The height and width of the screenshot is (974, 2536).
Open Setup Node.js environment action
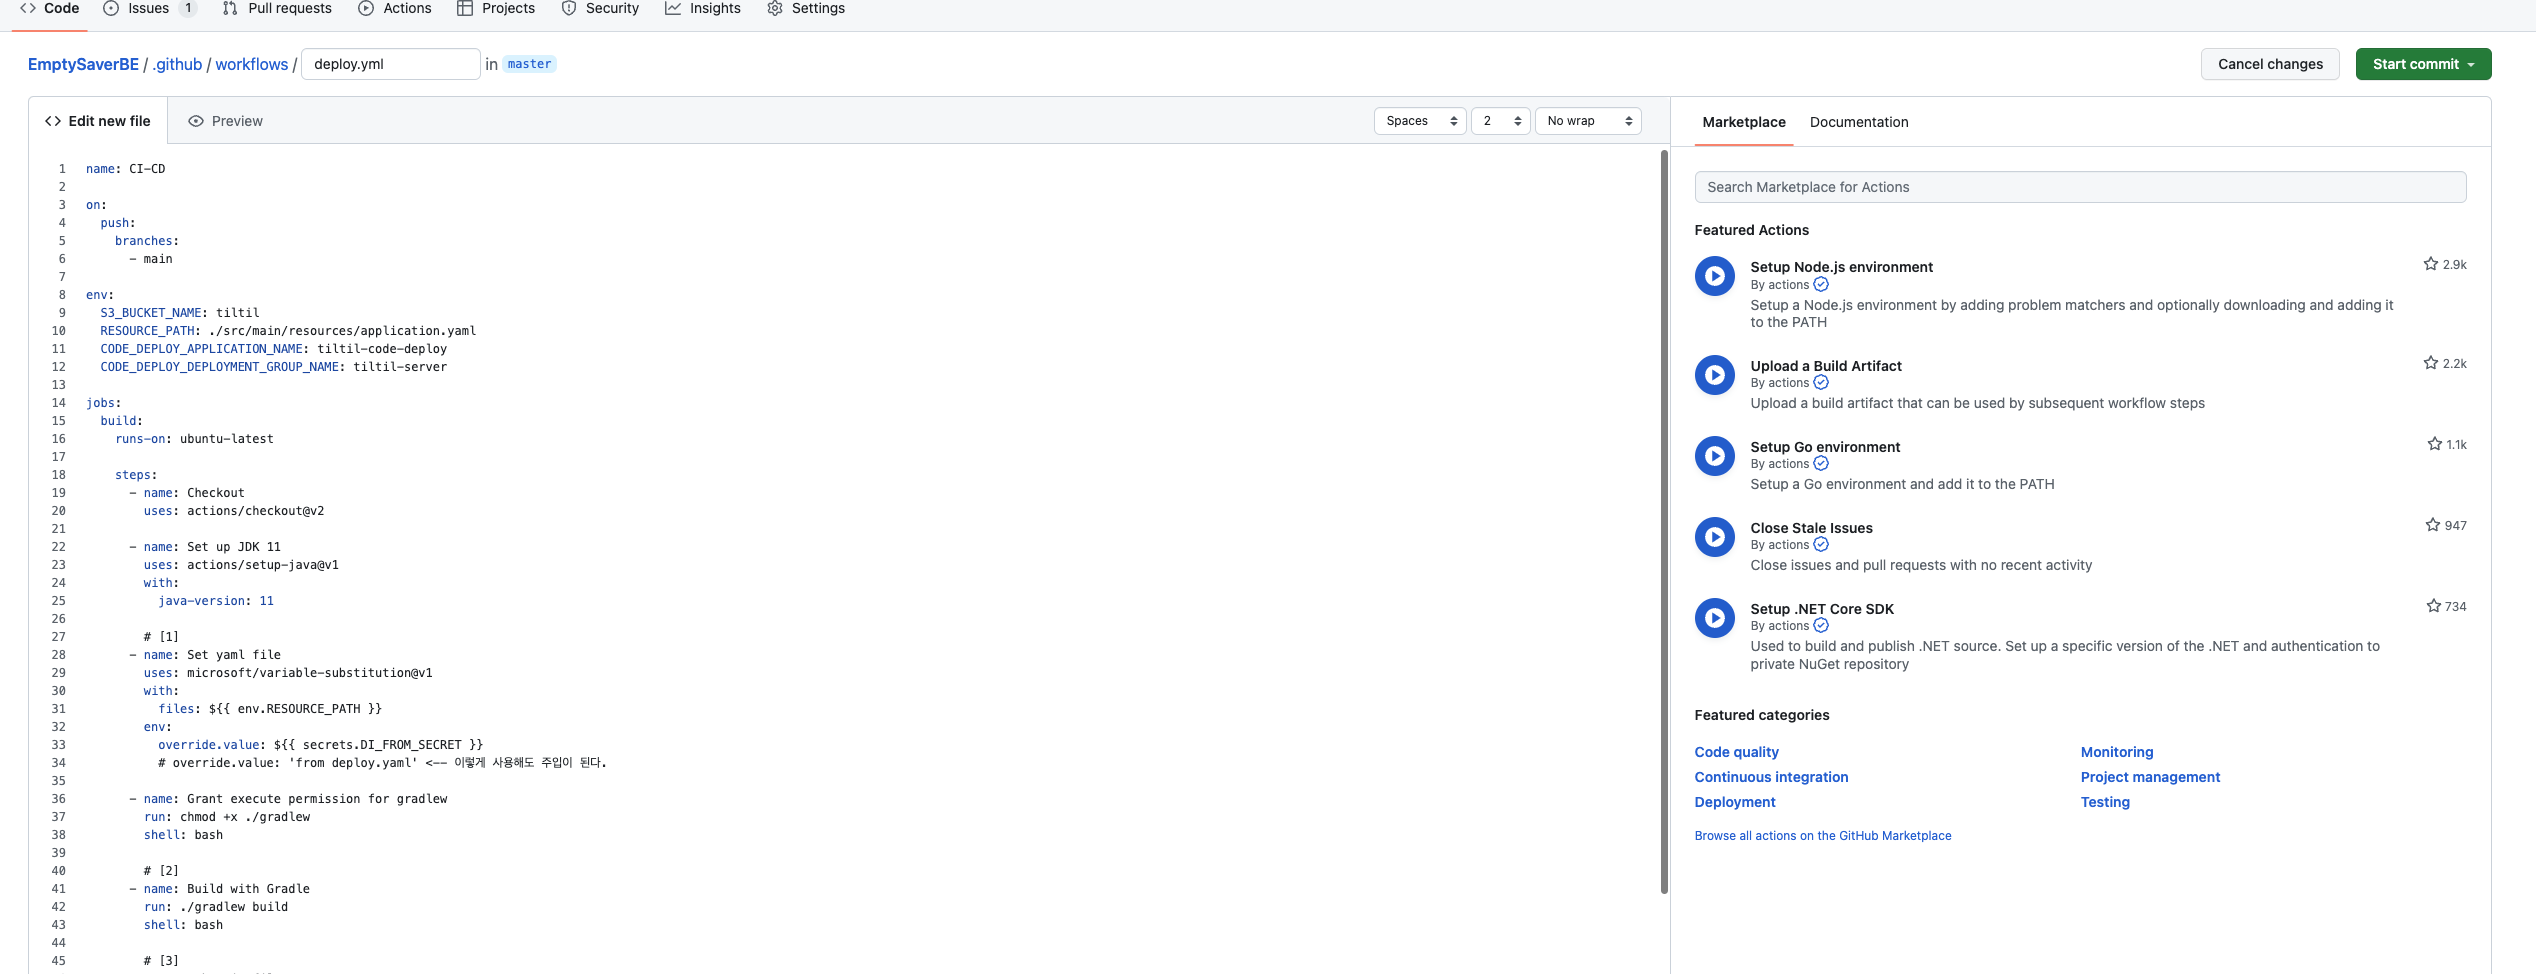click(1841, 267)
